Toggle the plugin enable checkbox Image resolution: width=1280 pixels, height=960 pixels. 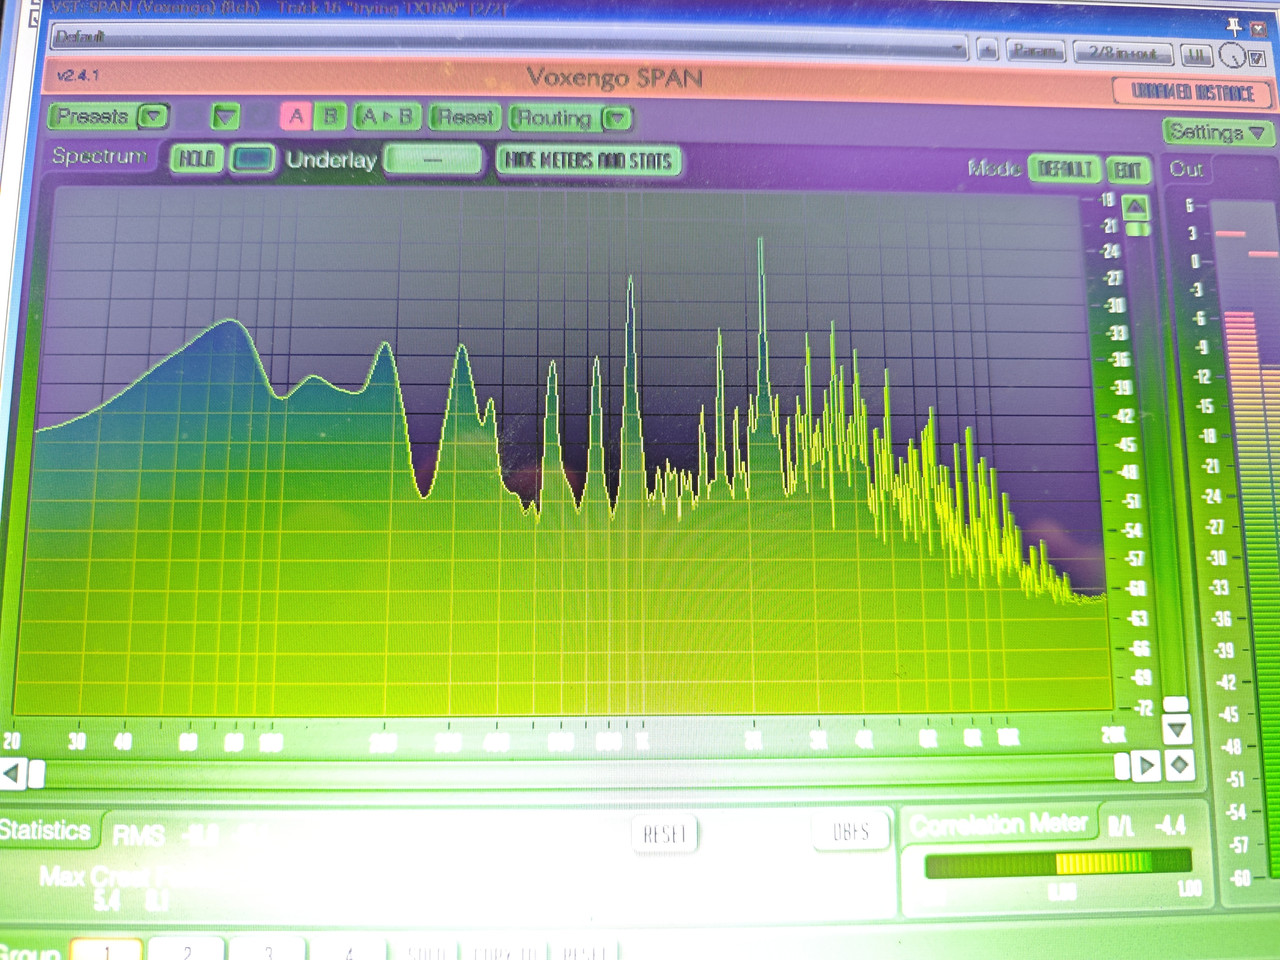pyautogui.click(x=1257, y=58)
